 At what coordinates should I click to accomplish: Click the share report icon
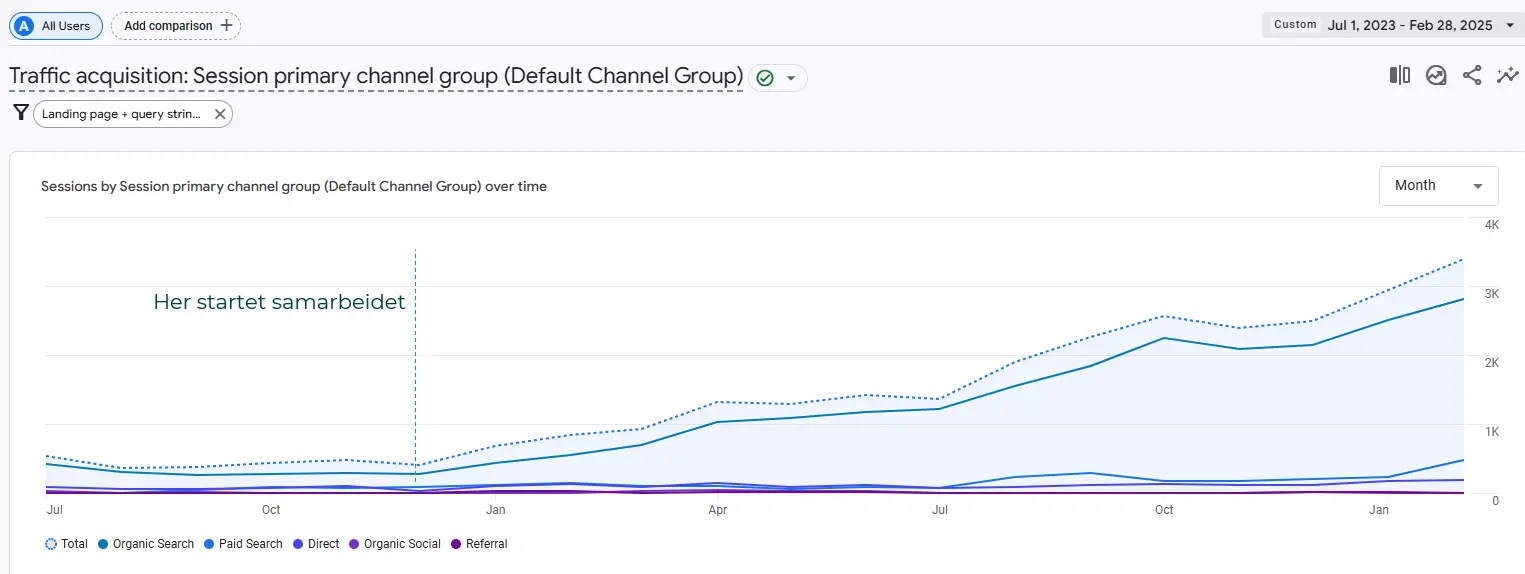point(1472,76)
